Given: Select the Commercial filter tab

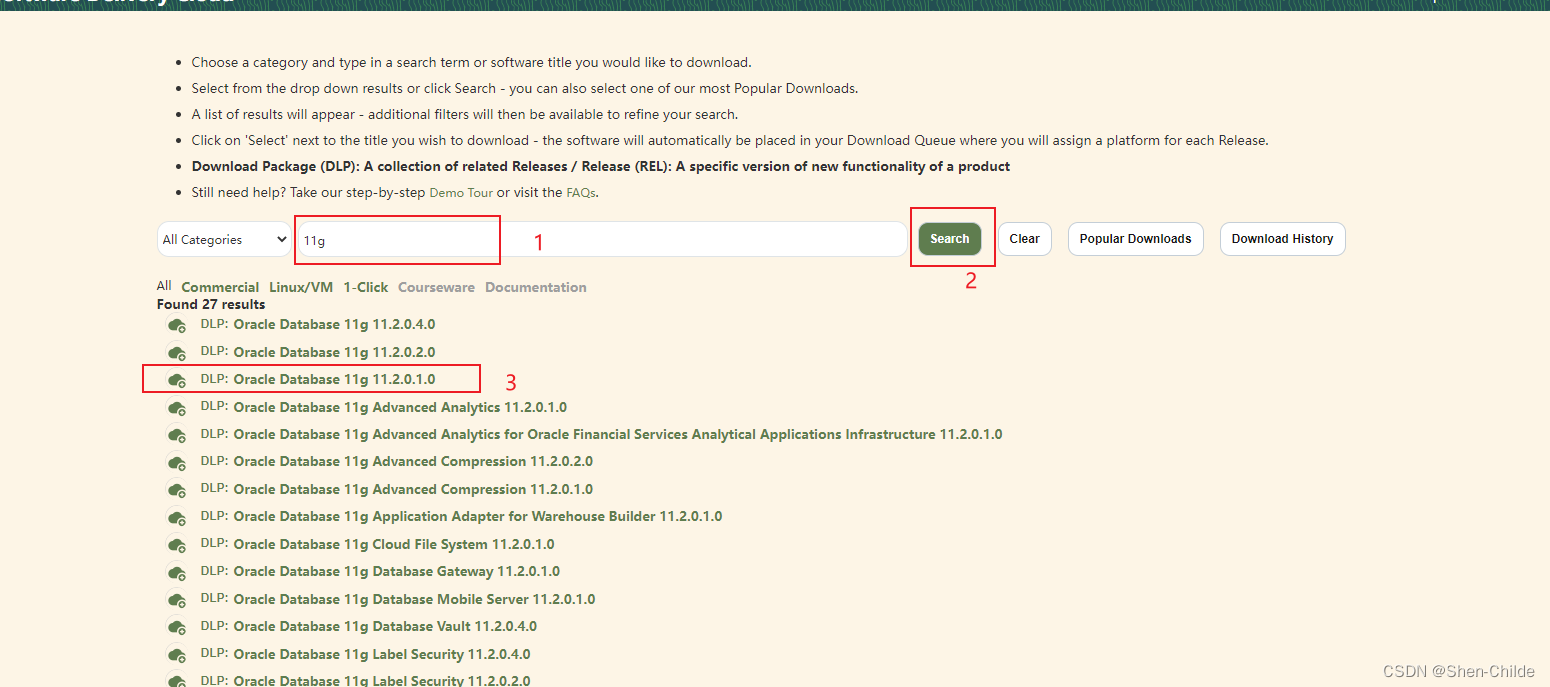Looking at the screenshot, I should click(220, 287).
